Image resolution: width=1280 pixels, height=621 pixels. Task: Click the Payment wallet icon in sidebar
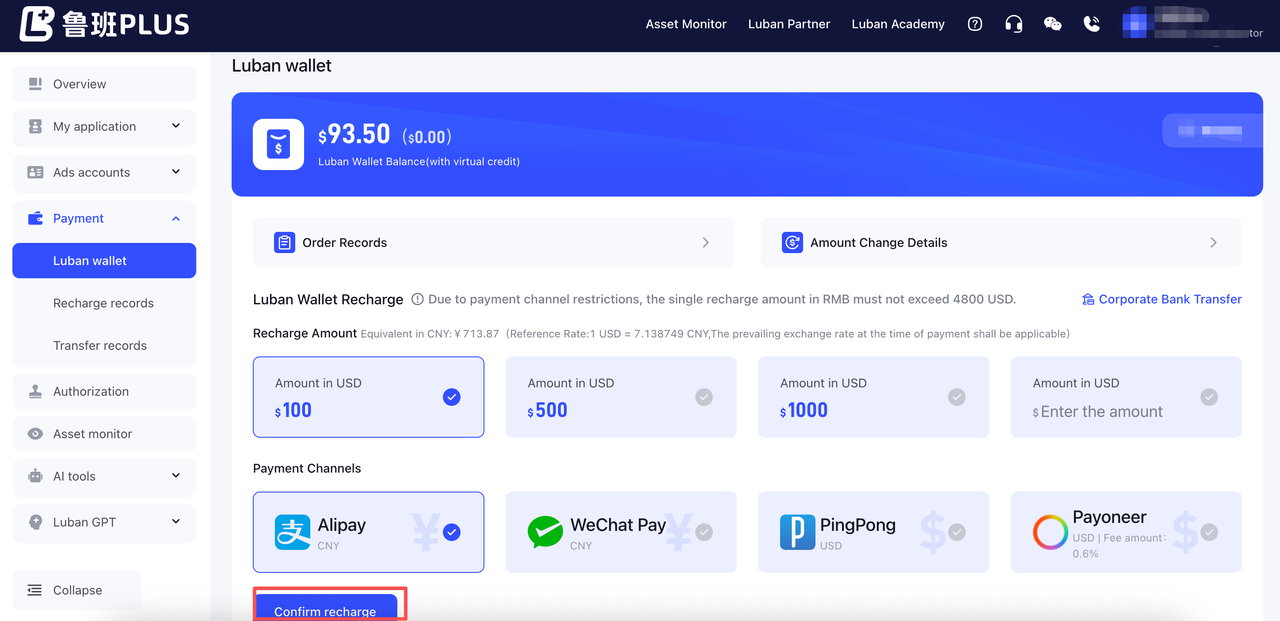[x=35, y=218]
